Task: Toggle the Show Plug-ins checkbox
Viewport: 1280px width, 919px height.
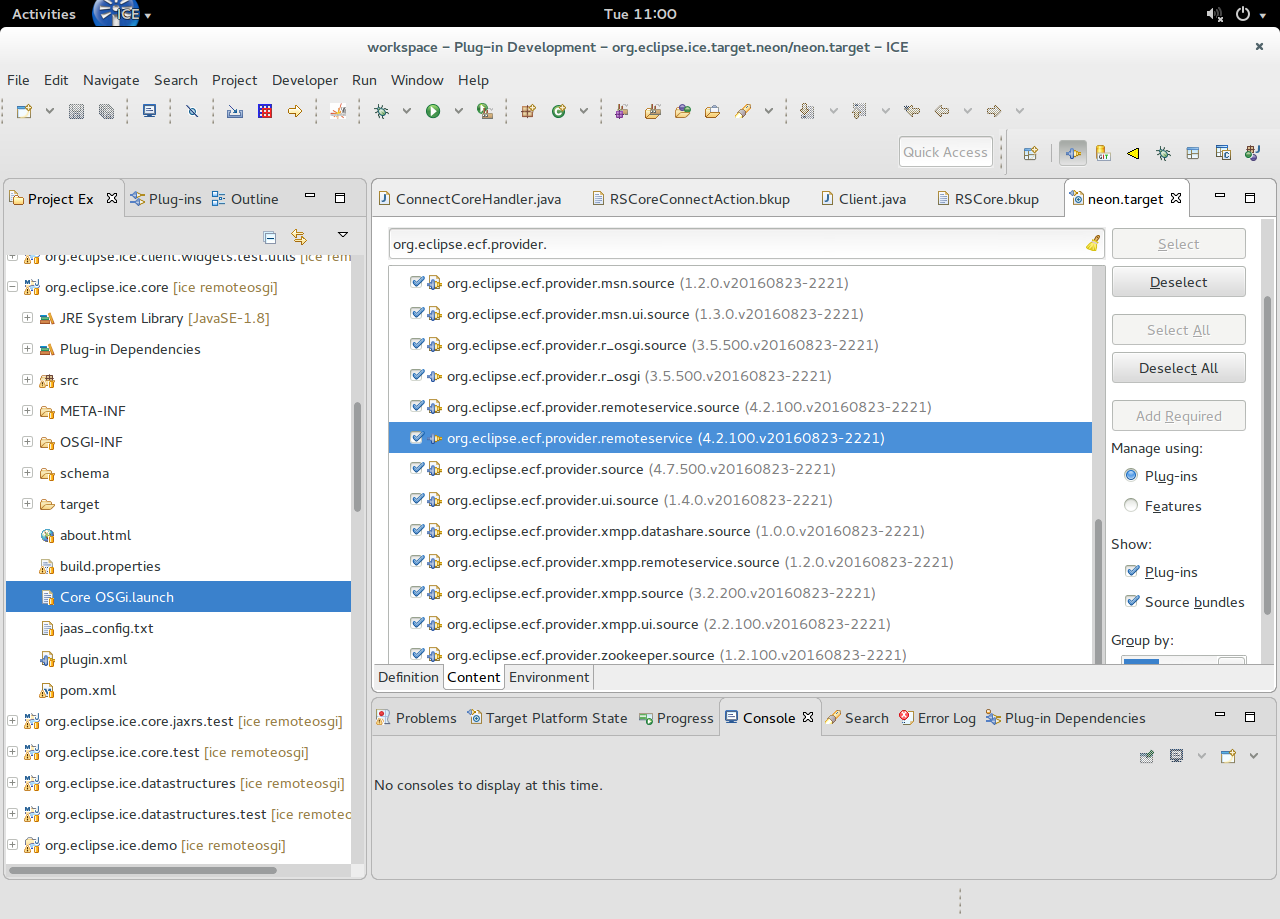Action: (x=1132, y=572)
